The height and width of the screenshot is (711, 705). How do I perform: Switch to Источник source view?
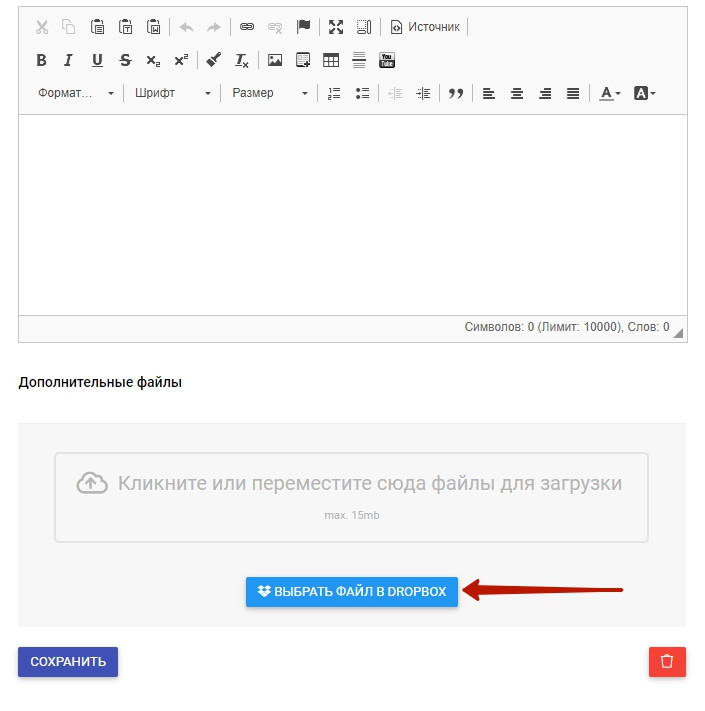[425, 27]
